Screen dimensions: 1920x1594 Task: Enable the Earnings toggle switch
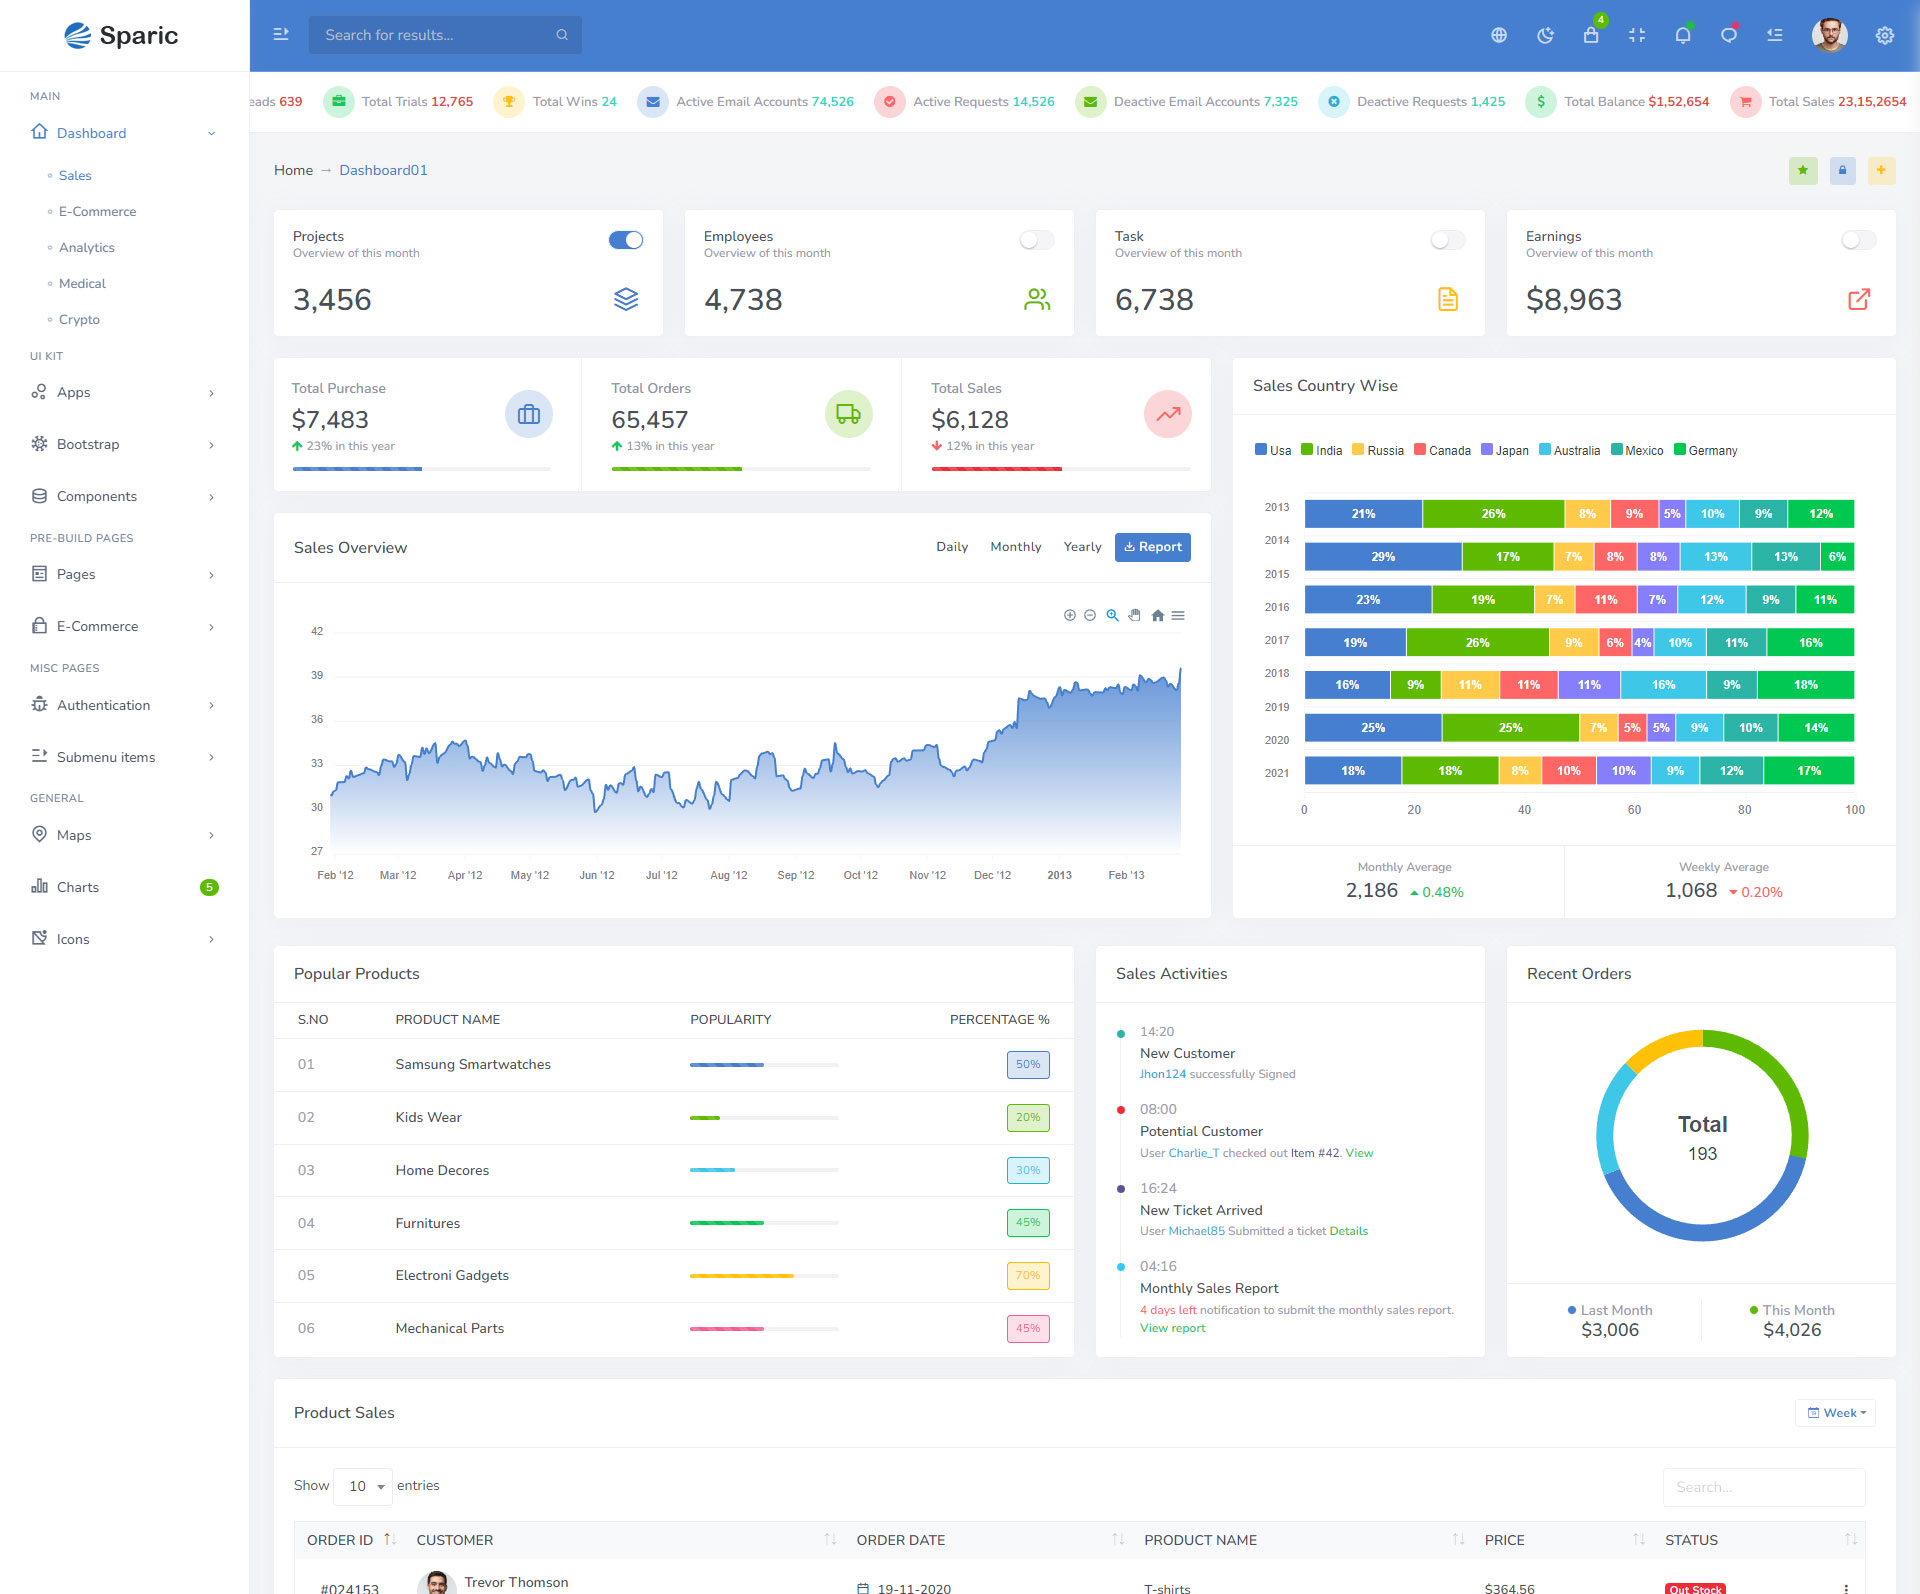pyautogui.click(x=1859, y=240)
